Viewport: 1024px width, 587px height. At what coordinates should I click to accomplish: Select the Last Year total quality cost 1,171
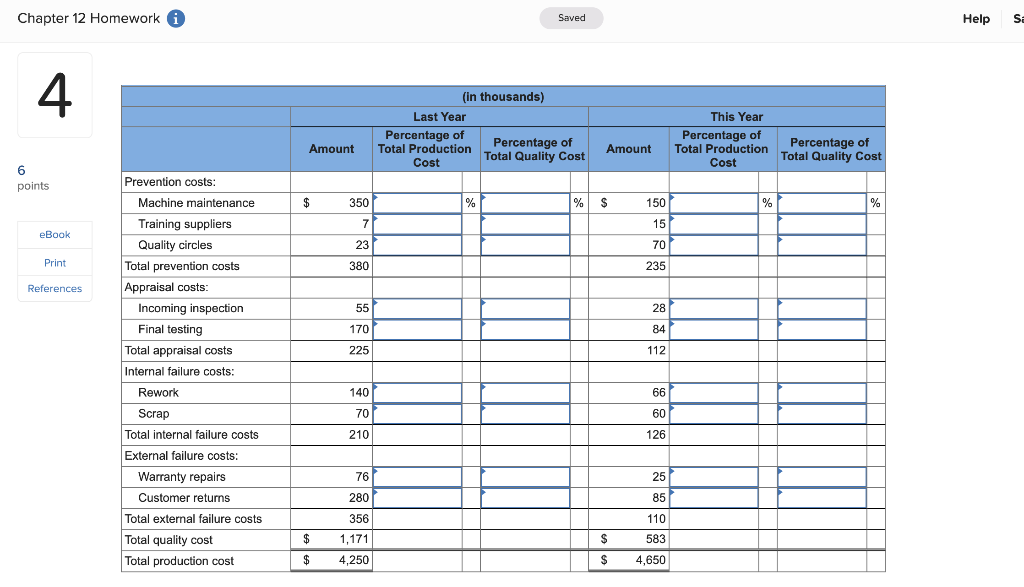(354, 539)
